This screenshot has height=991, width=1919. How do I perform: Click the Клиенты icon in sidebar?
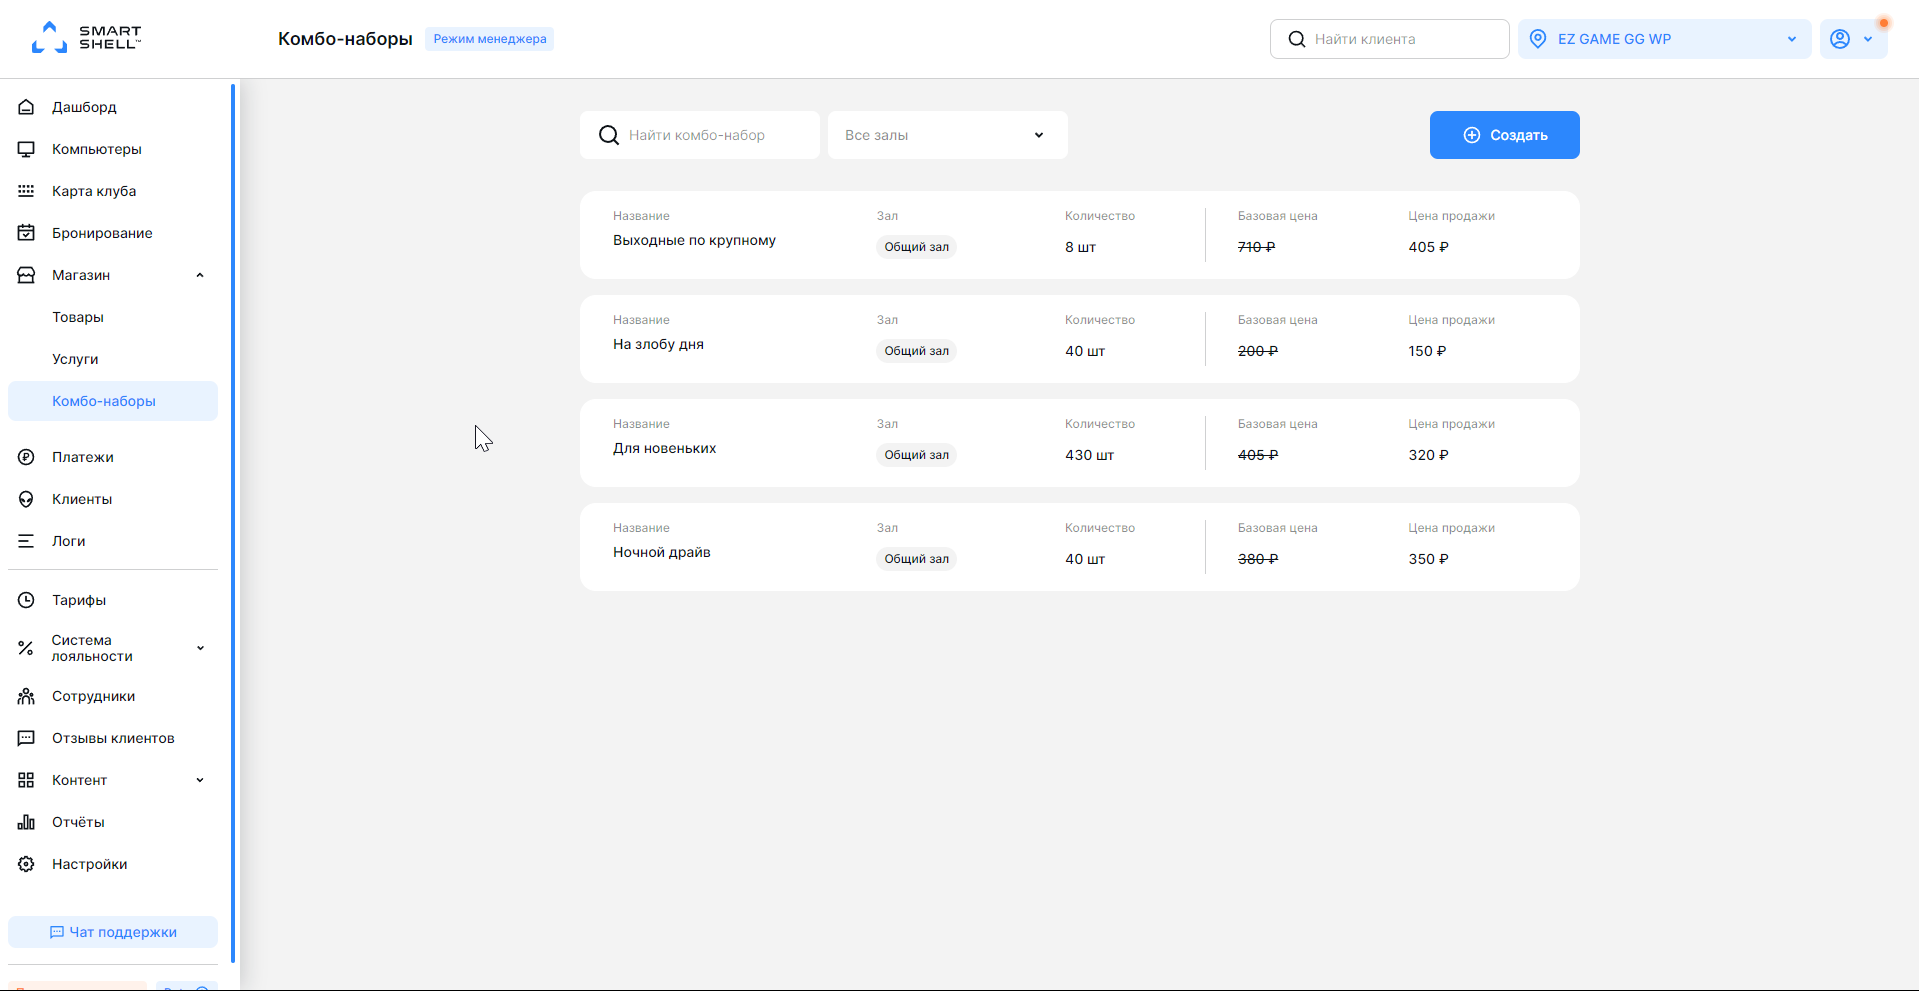[26, 499]
